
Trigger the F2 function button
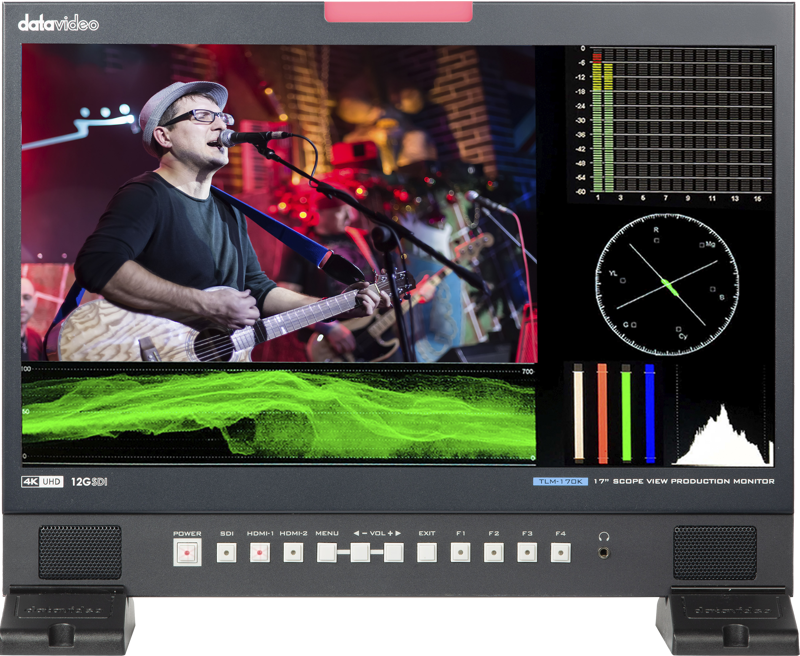coord(493,552)
